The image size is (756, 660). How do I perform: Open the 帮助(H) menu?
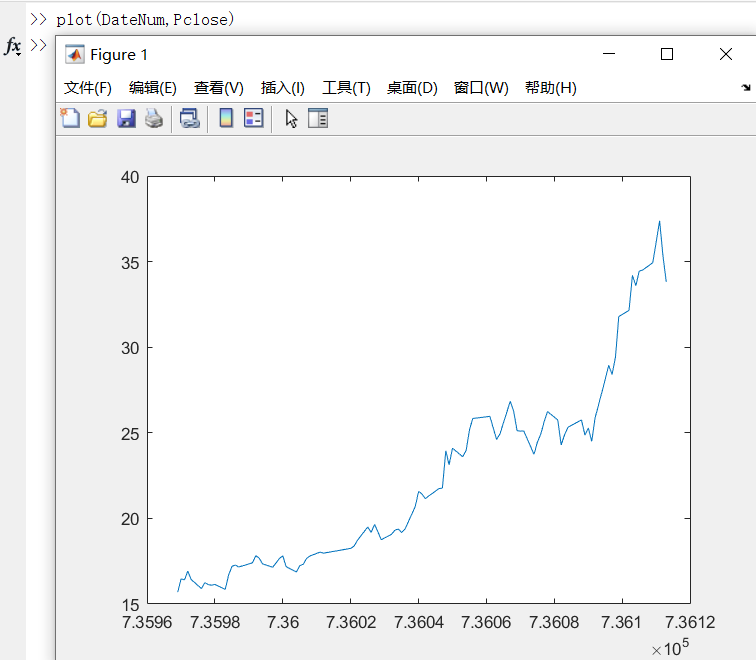click(x=550, y=88)
